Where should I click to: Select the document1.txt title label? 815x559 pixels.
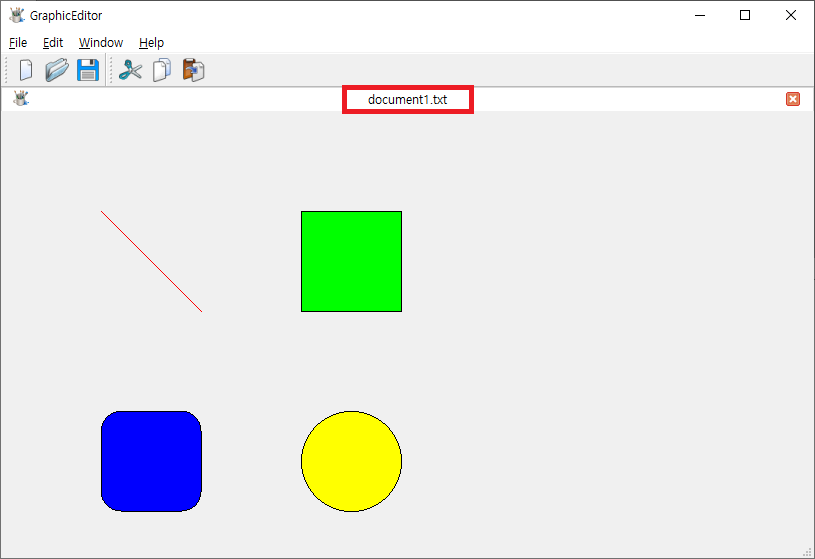[x=408, y=99]
